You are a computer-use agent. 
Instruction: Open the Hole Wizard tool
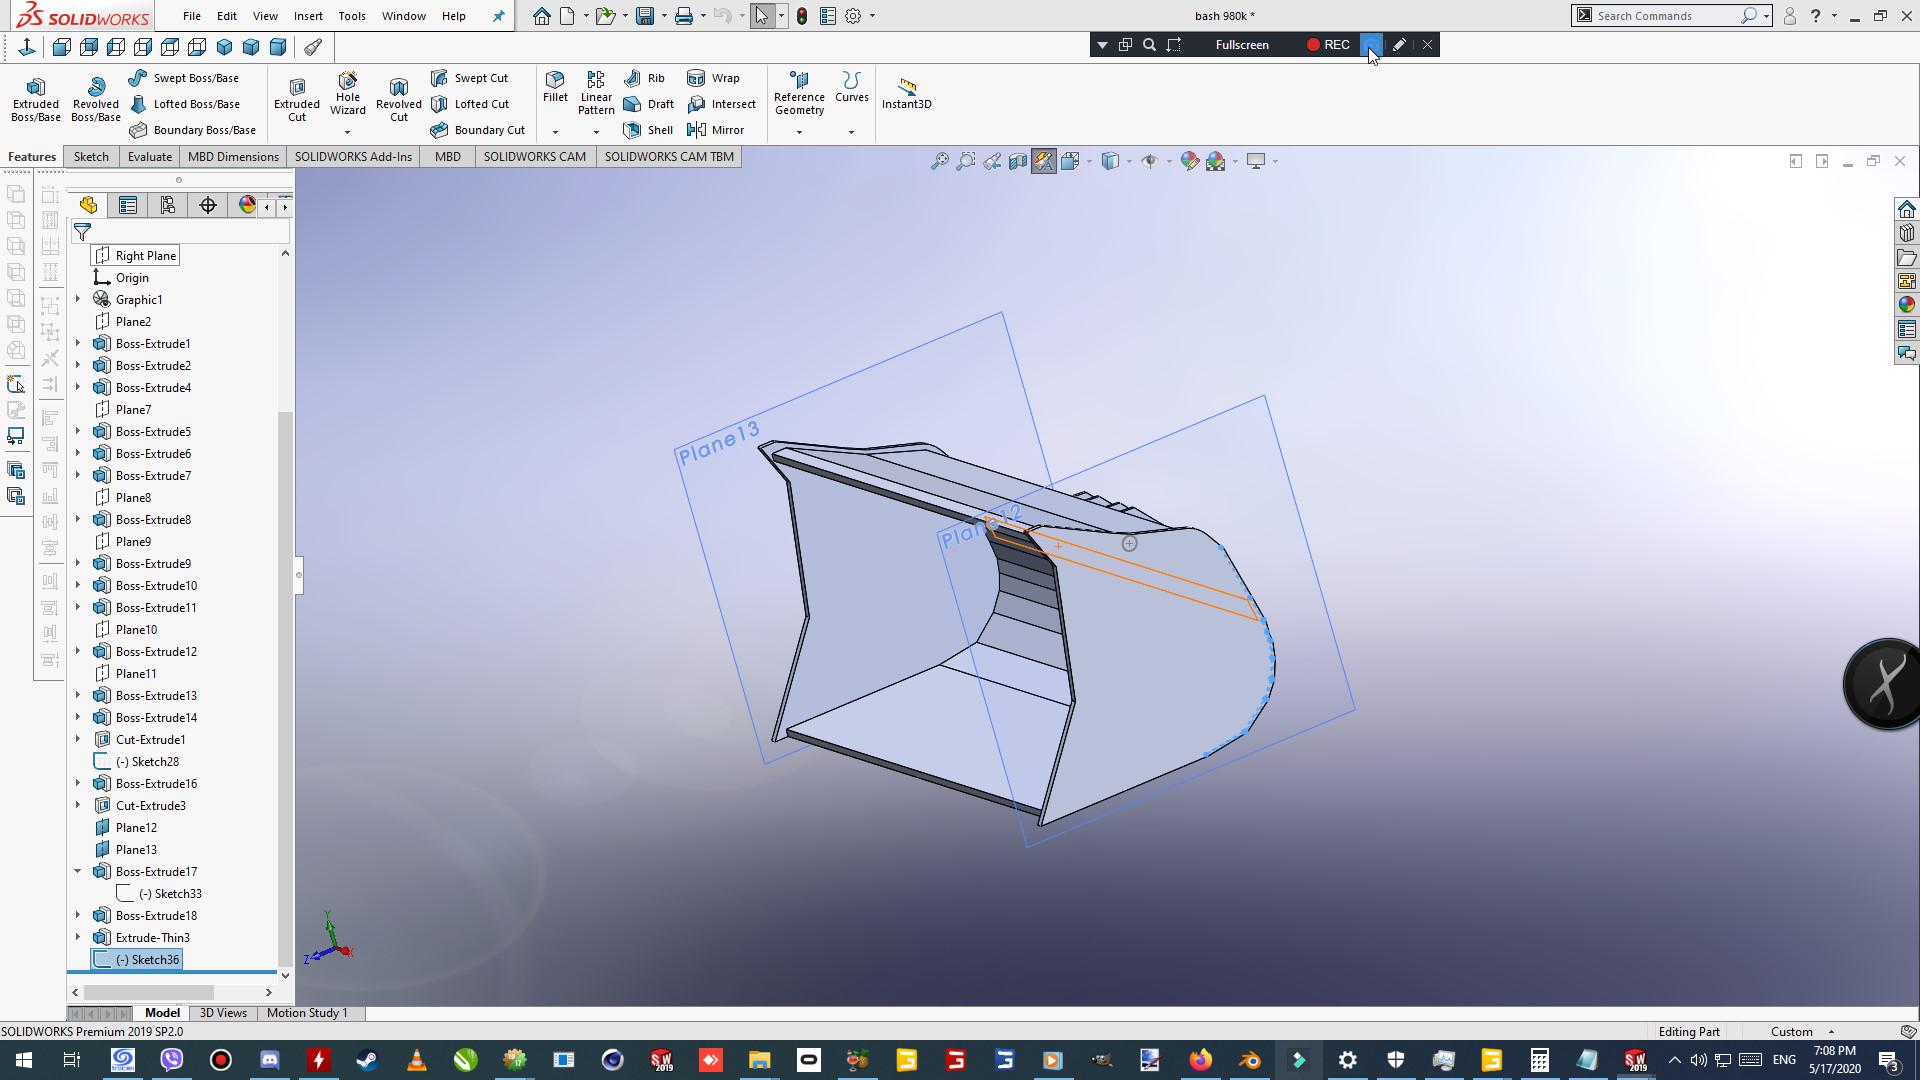[x=347, y=94]
